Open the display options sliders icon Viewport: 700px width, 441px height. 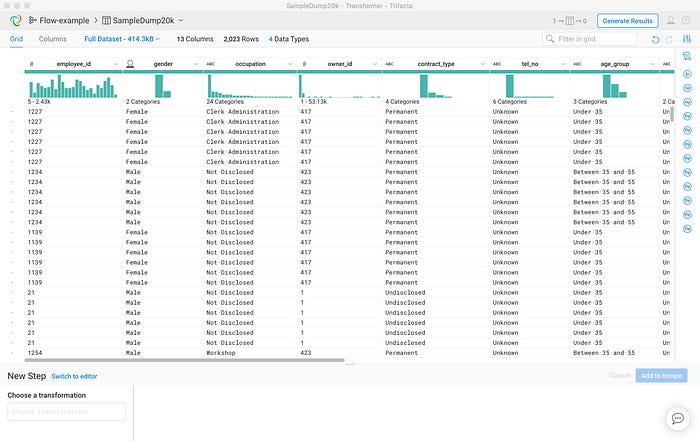click(687, 39)
